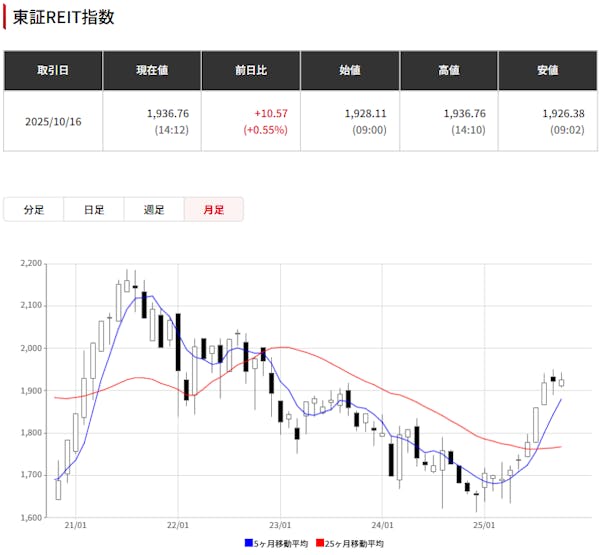Click the current value 1,936.76 (14:12)
Viewport: 600px width, 555px height.
pyautogui.click(x=168, y=122)
